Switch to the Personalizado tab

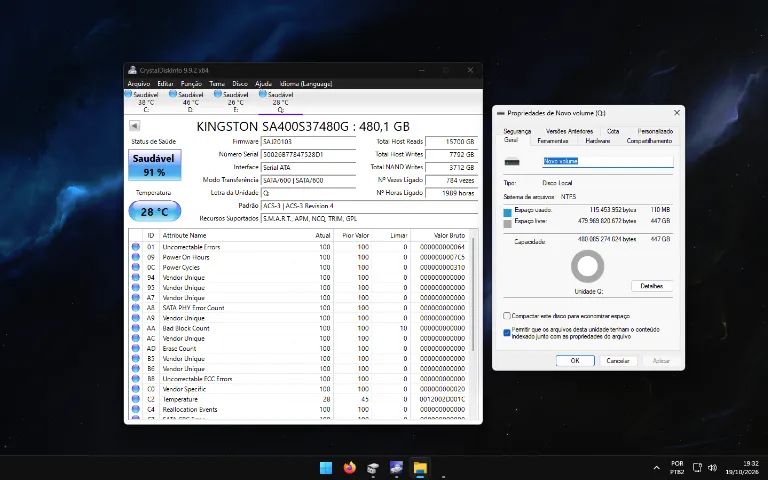pos(655,131)
